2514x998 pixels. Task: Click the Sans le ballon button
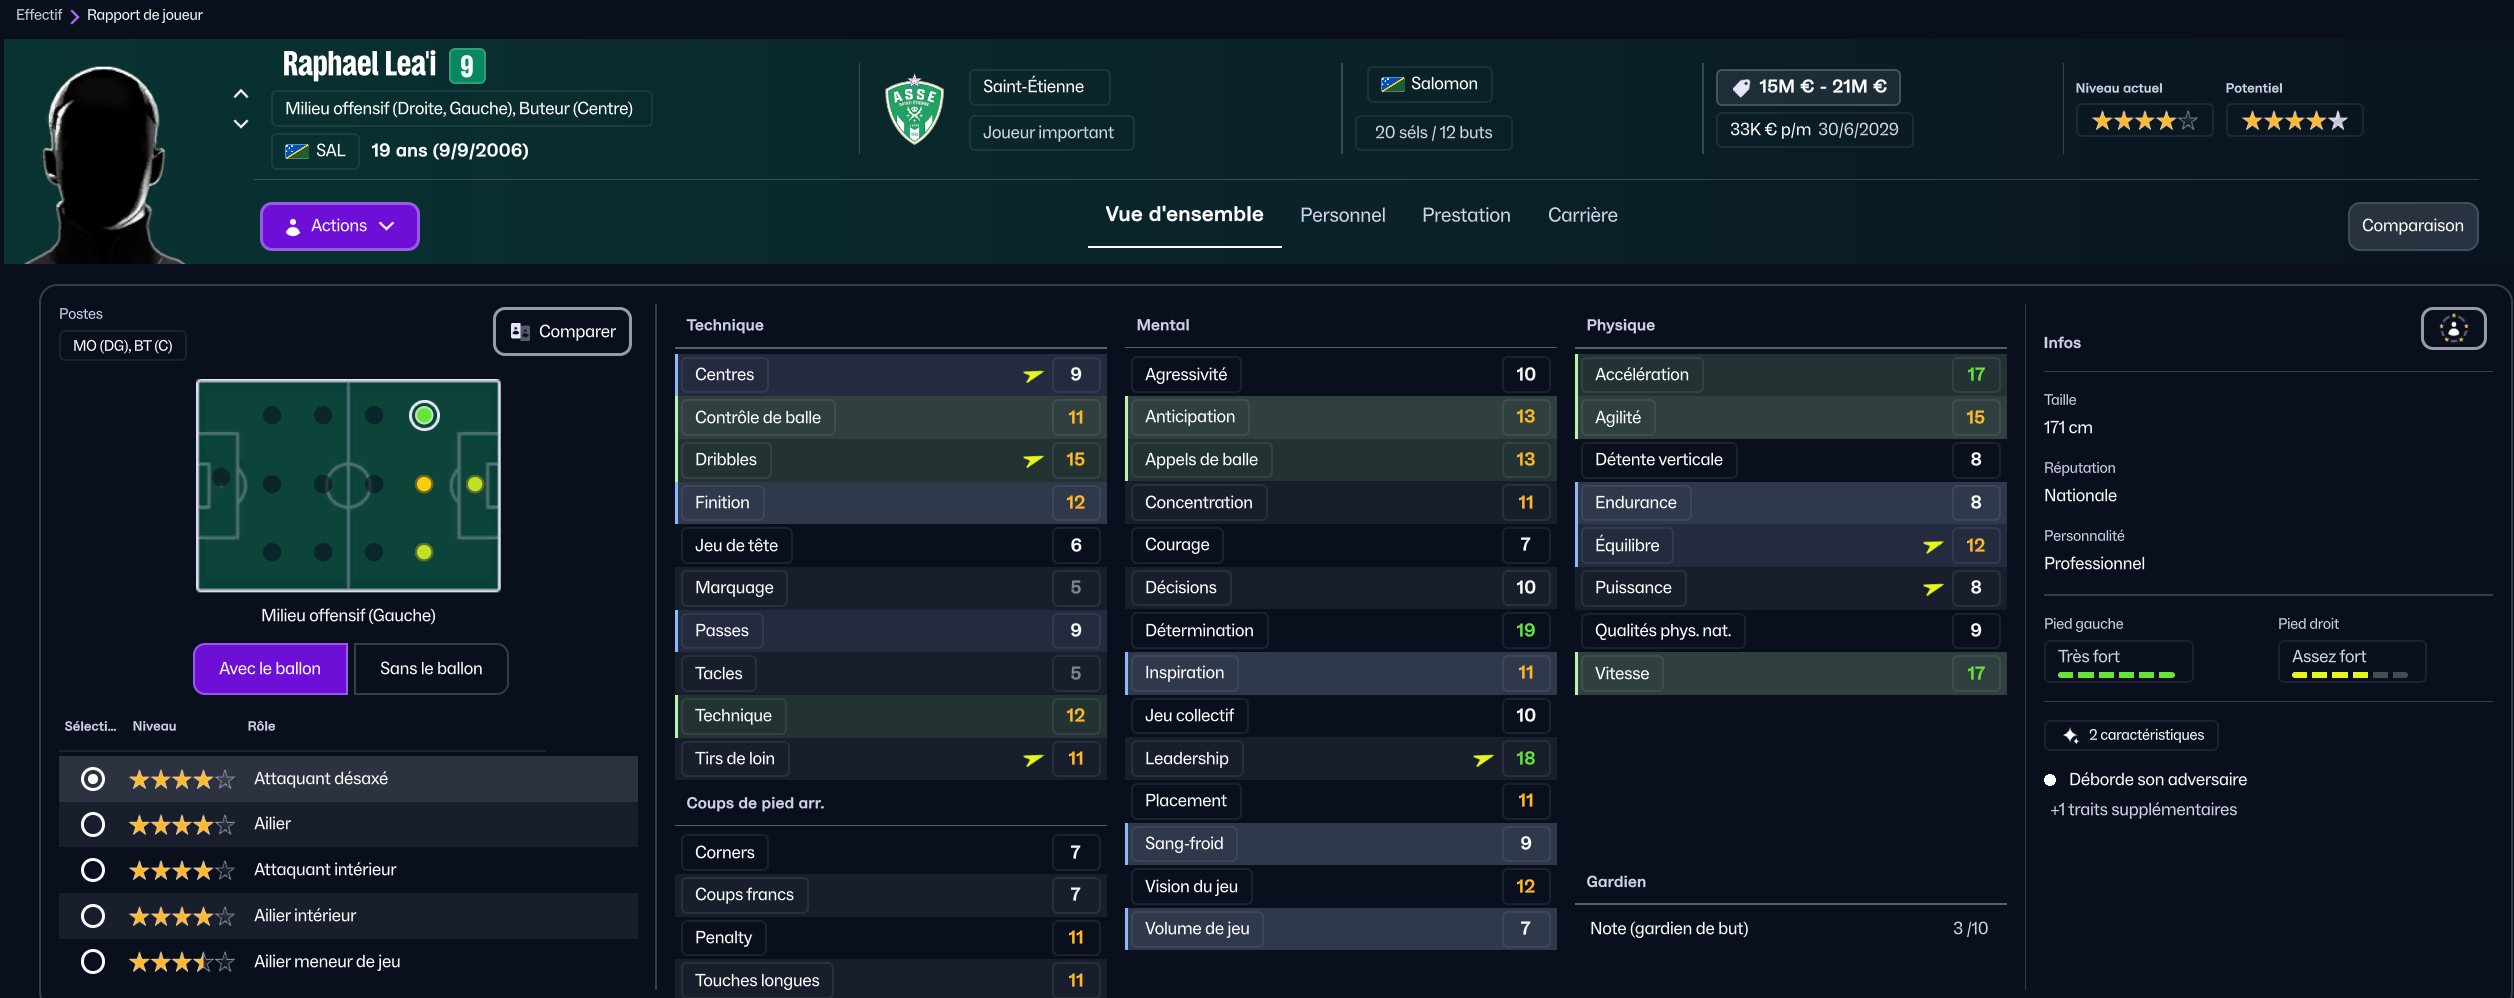pos(430,669)
